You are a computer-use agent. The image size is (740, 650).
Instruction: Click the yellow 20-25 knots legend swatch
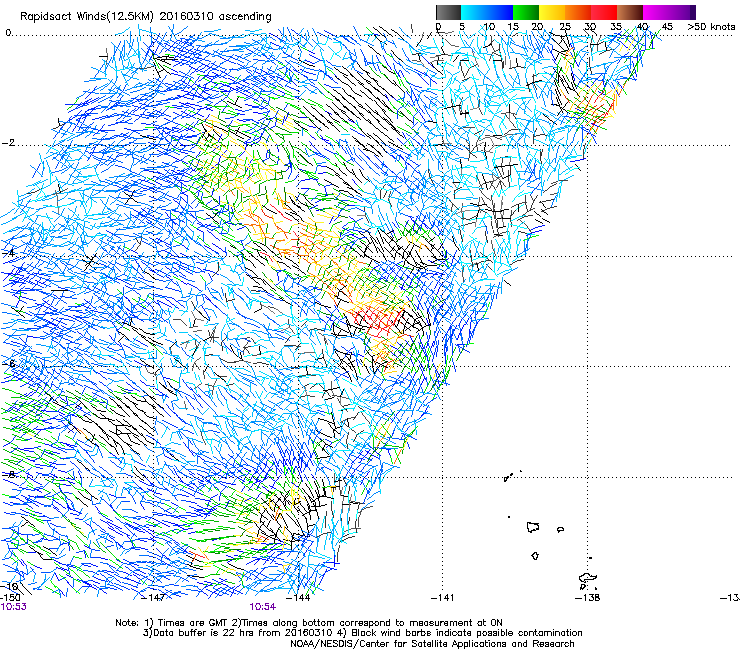[x=552, y=12]
